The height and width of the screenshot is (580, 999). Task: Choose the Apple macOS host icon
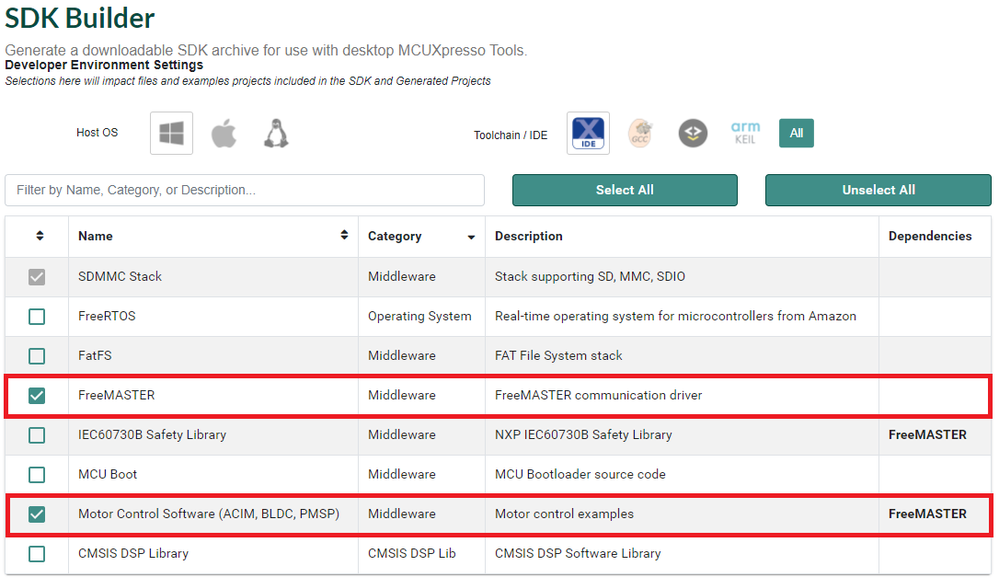(224, 133)
